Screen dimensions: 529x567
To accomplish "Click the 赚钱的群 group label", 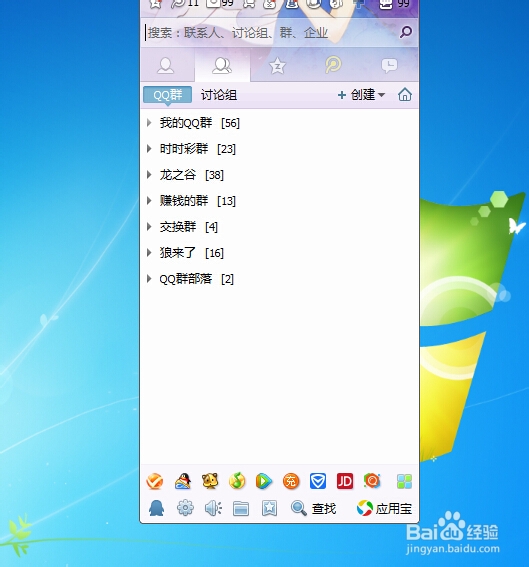I will pos(184,201).
